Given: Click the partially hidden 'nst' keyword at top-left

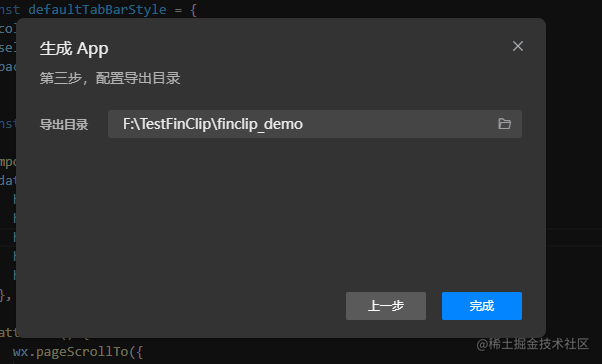Looking at the screenshot, I should tap(10, 9).
